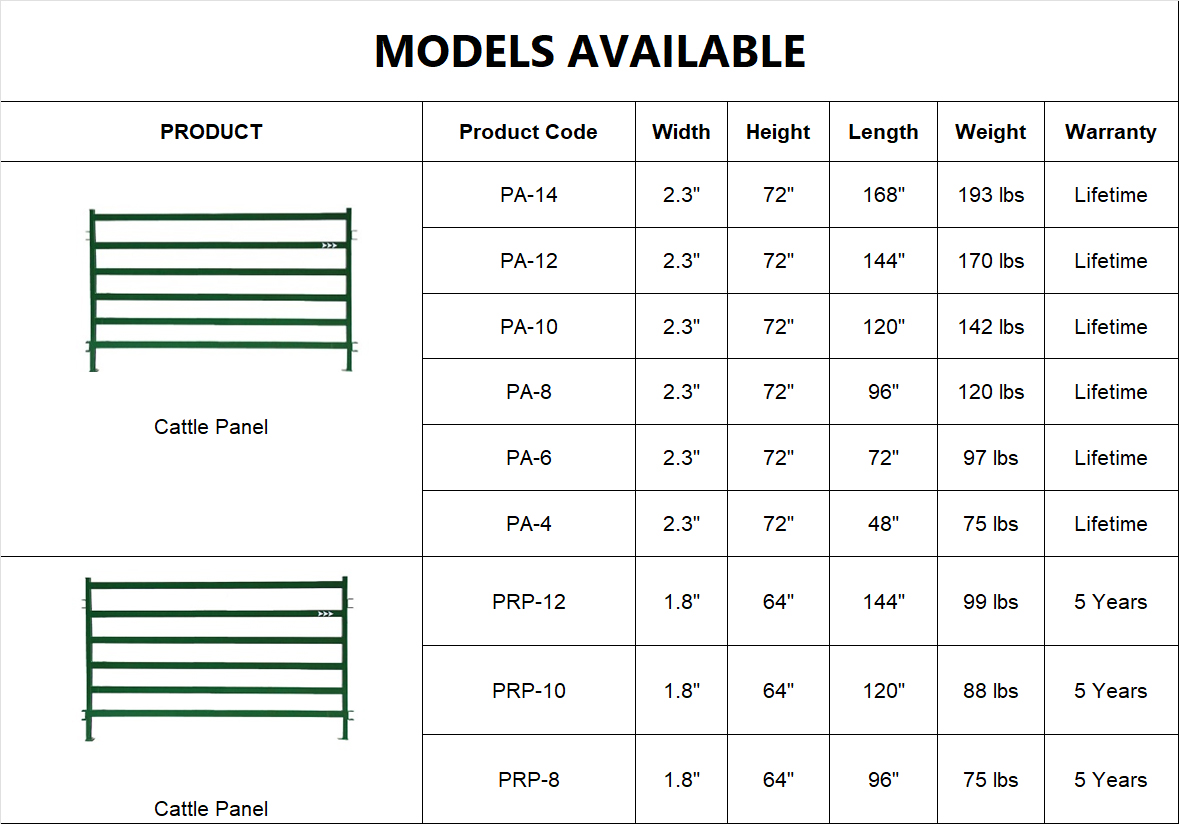This screenshot has height=824, width=1179.
Task: Select the Product Code column header
Action: coord(528,132)
